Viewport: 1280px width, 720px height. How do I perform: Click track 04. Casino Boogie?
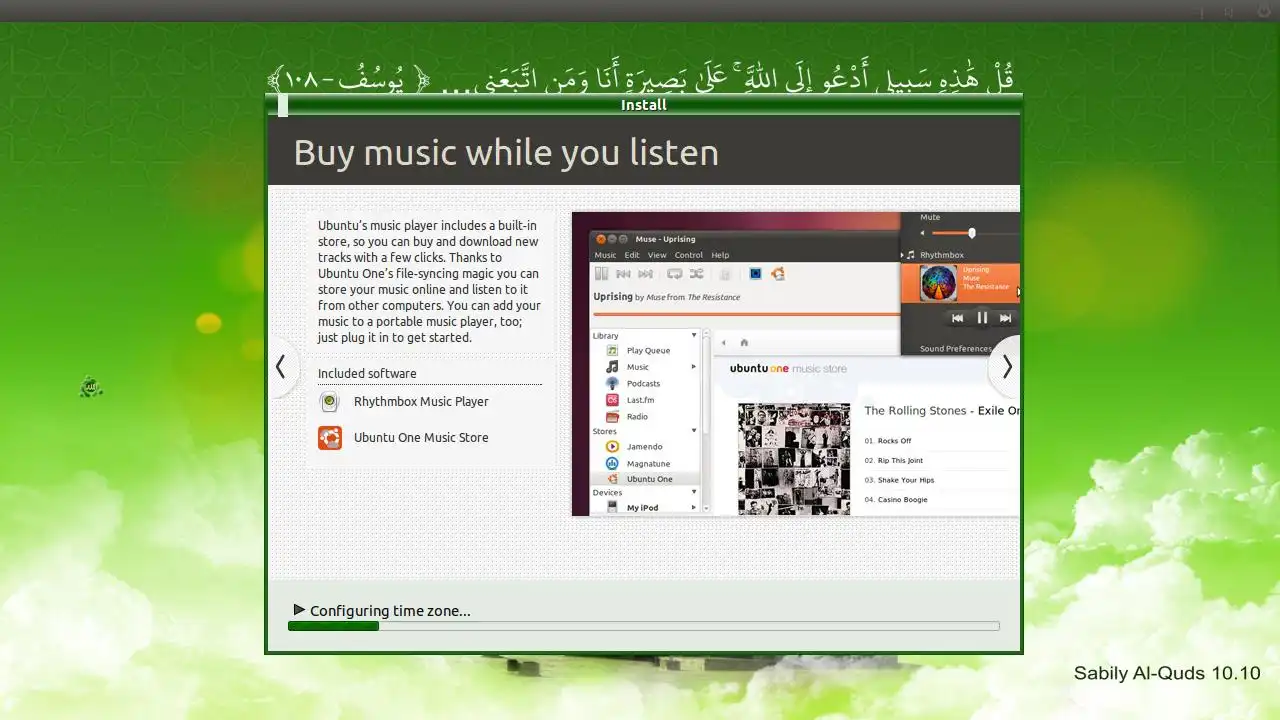896,500
